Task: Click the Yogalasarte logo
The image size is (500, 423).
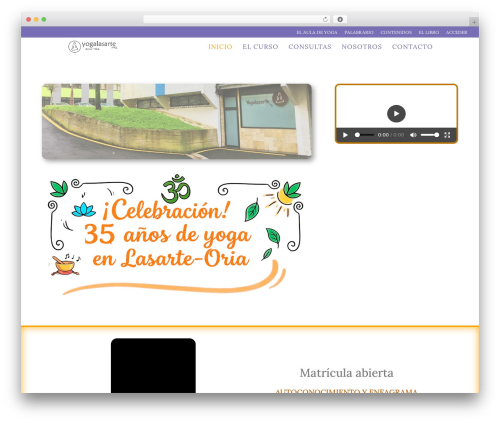Action: 92,46
